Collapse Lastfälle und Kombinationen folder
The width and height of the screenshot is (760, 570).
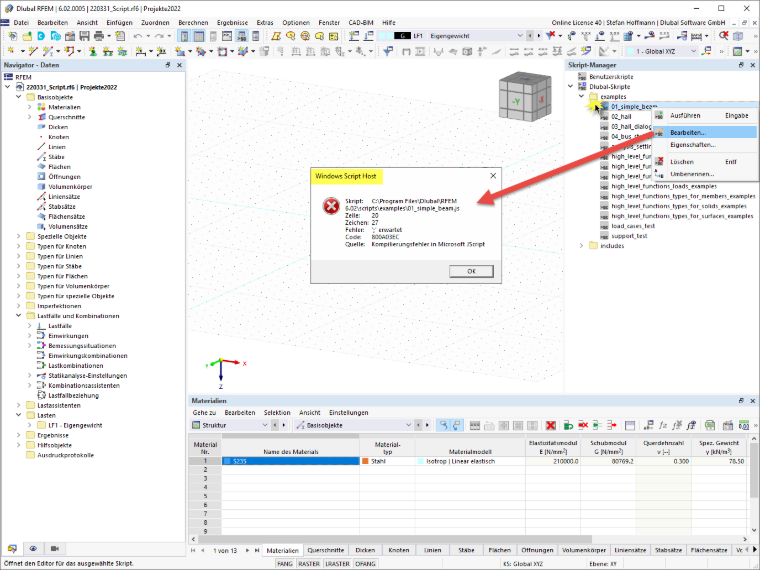click(19, 316)
